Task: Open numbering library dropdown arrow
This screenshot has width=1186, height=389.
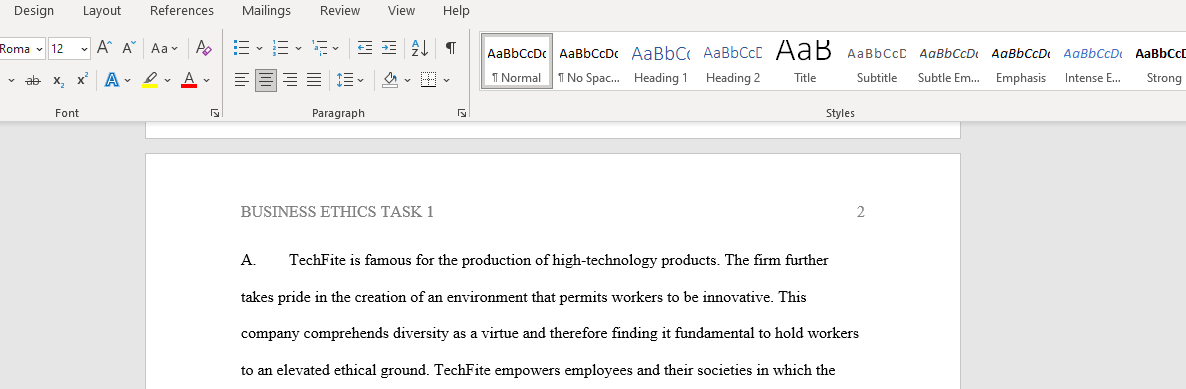Action: point(298,48)
